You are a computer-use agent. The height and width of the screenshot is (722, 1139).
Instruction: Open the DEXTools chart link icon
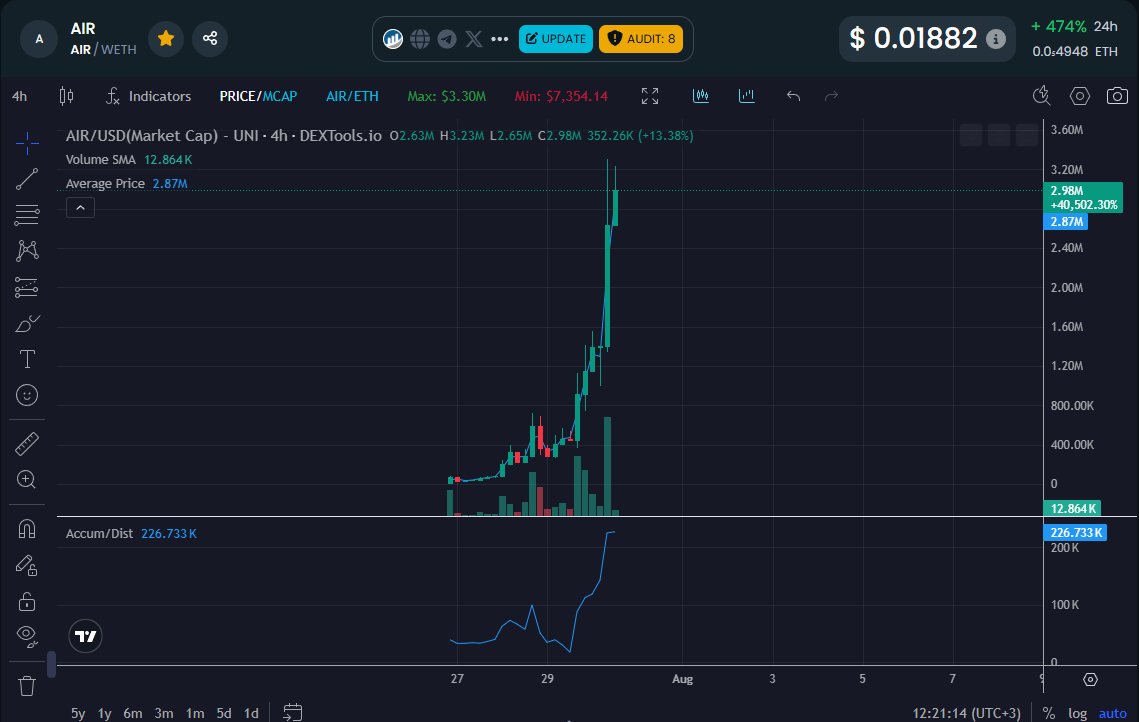[x=393, y=38]
